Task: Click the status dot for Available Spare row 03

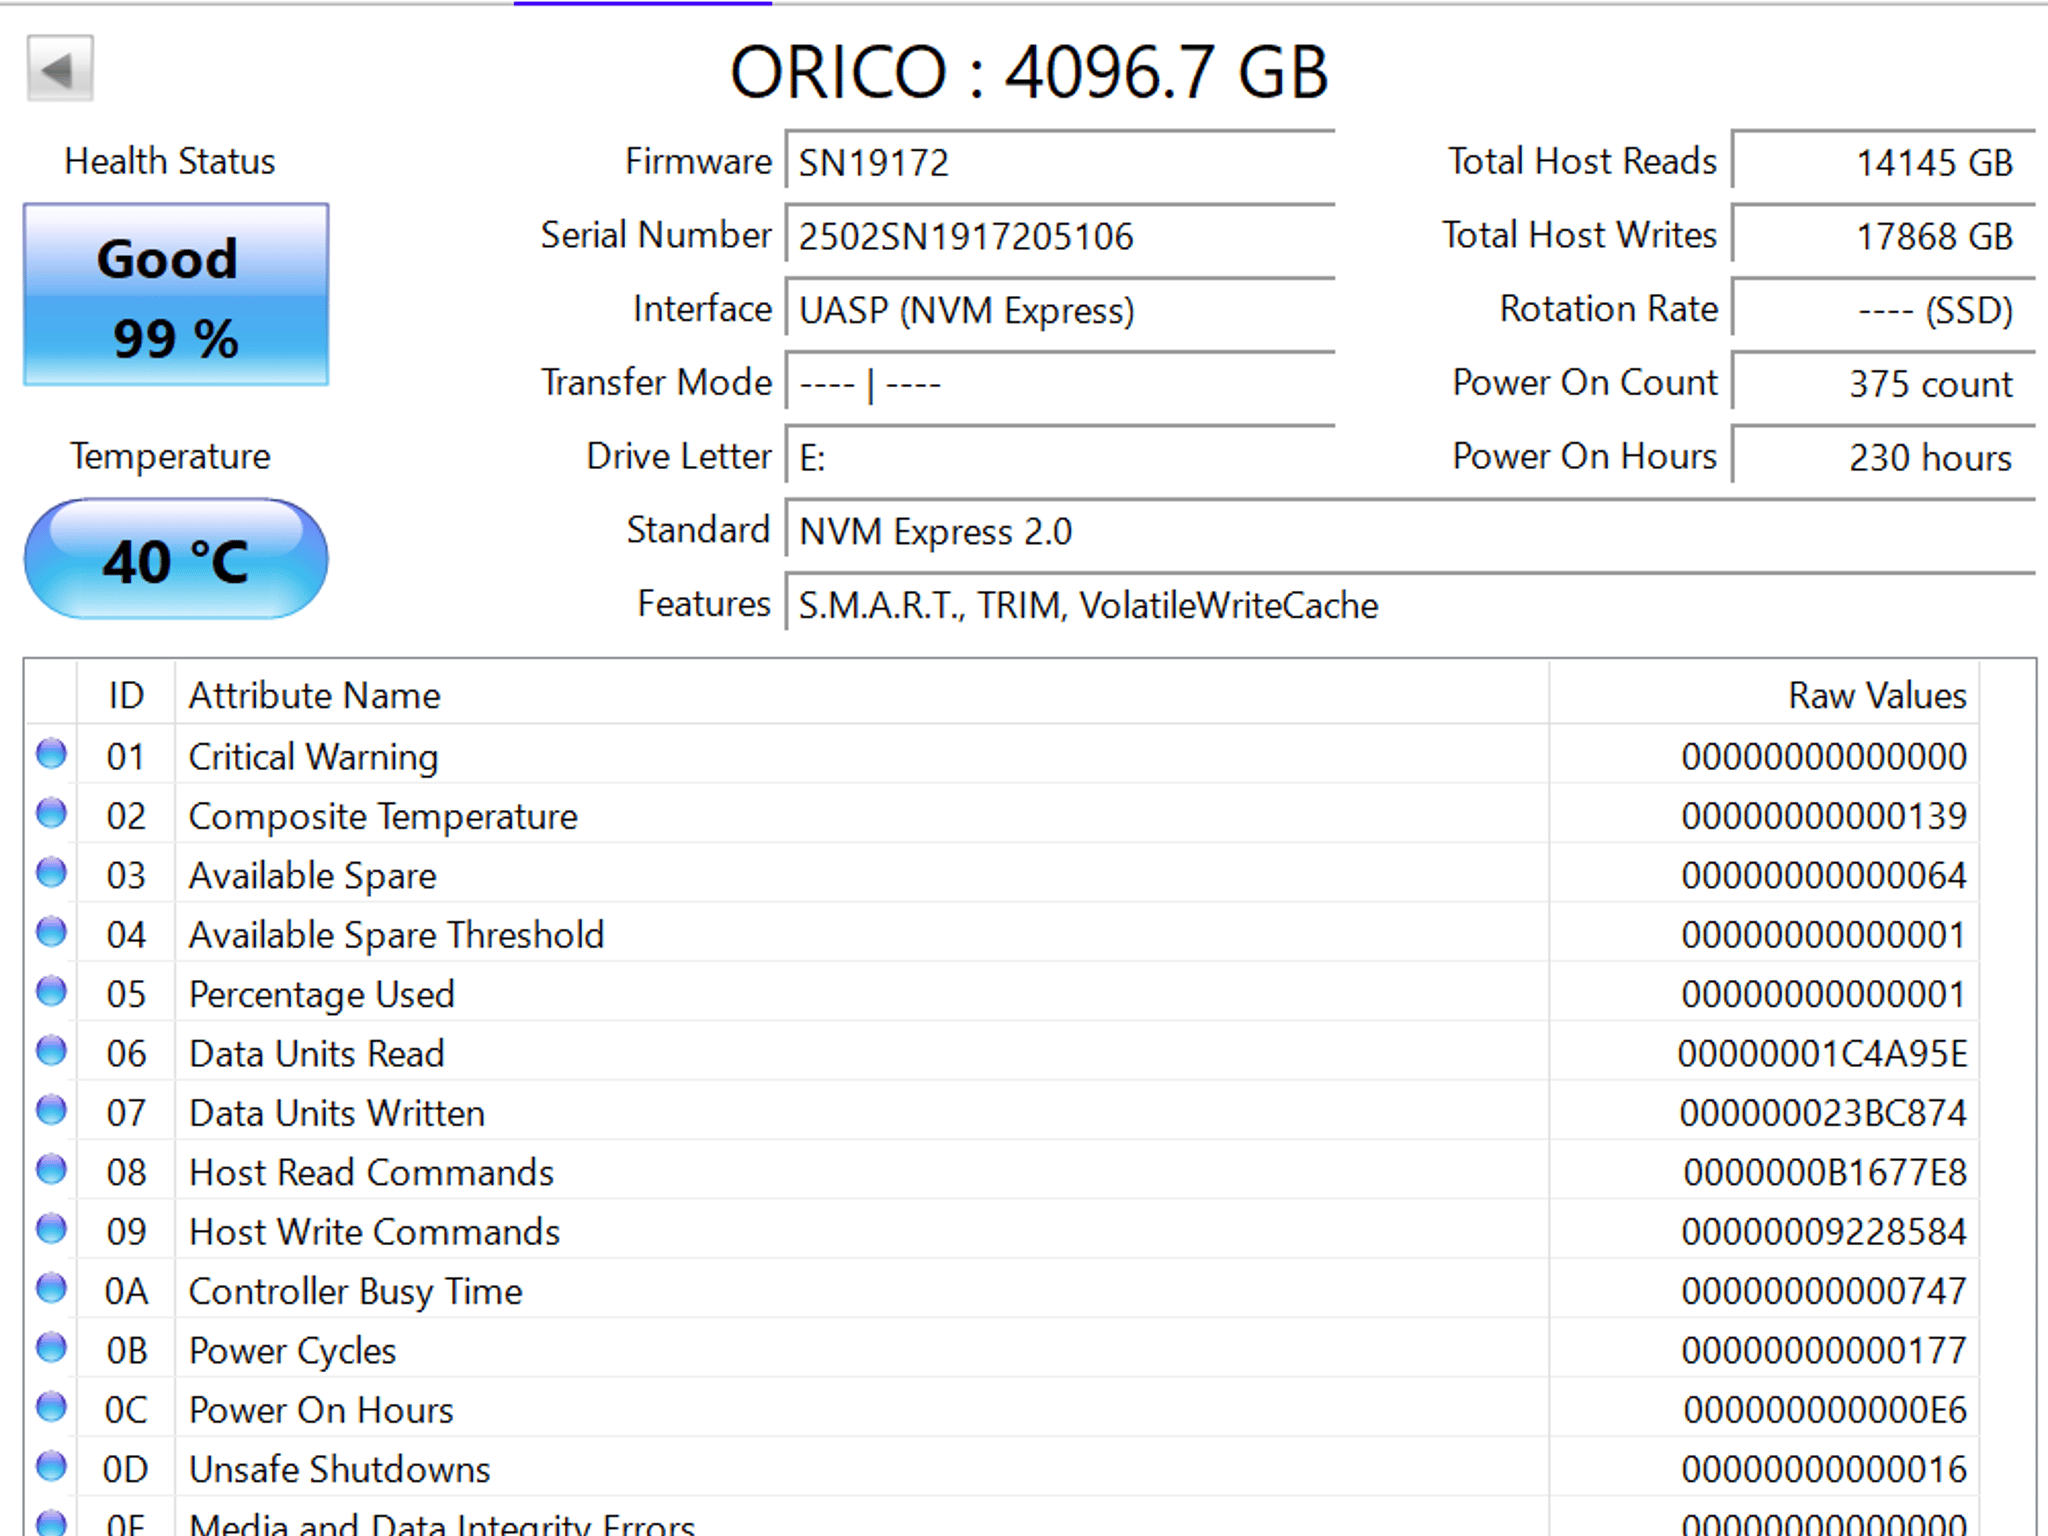Action: (51, 873)
